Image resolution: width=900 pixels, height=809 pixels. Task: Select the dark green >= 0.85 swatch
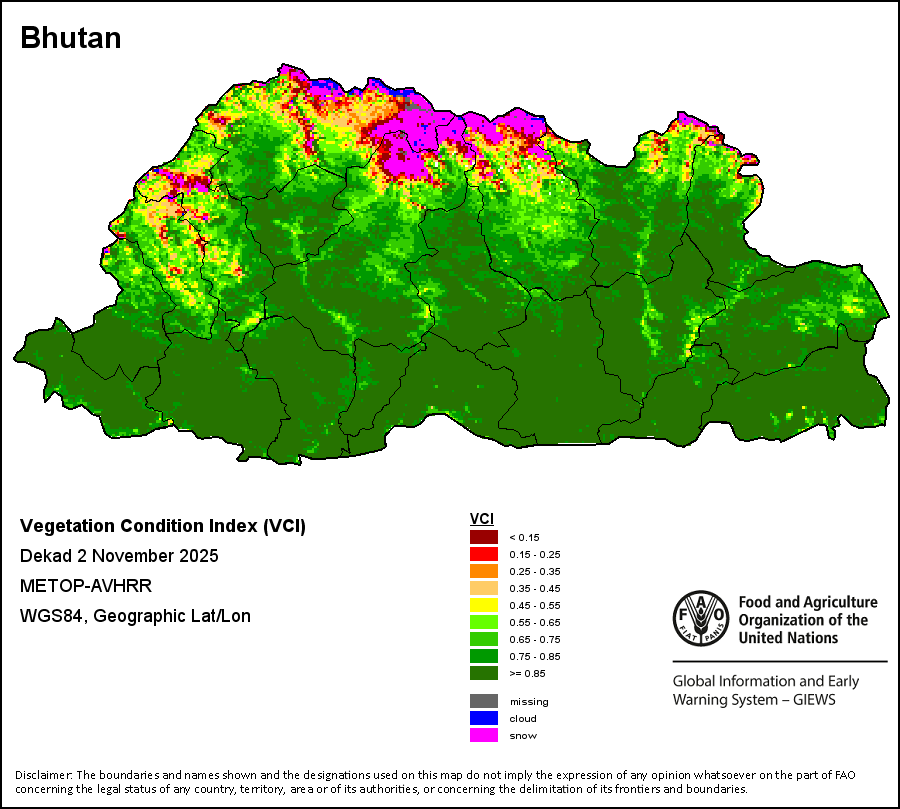click(484, 673)
